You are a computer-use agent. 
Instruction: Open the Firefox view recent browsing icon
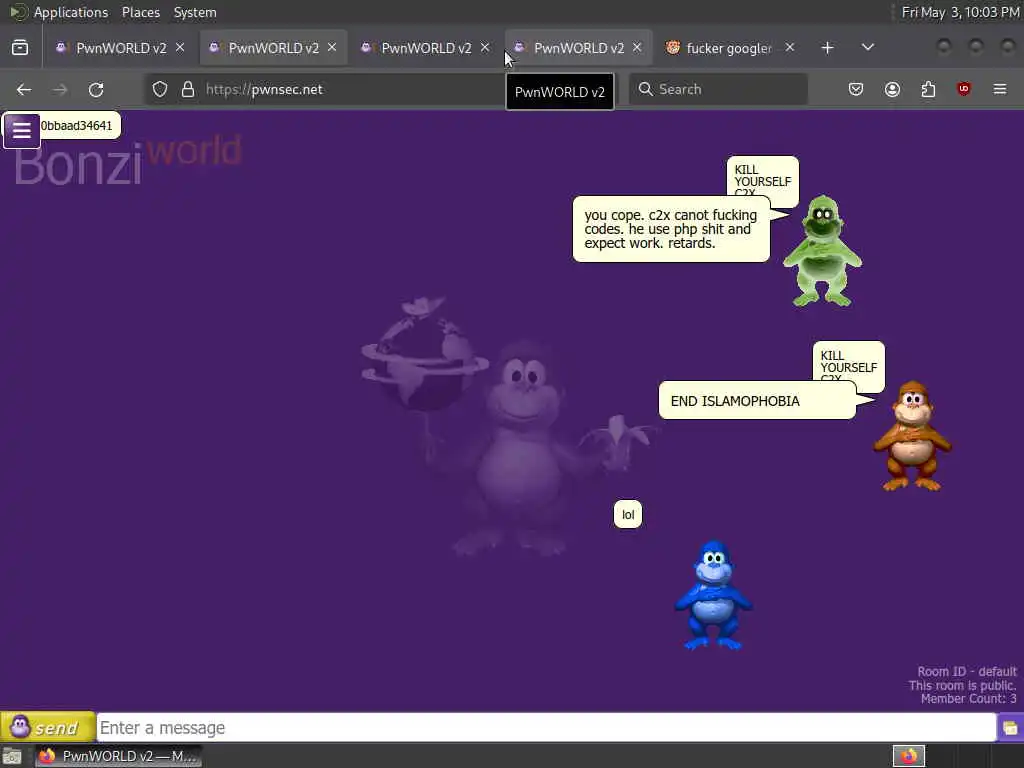coord(20,48)
